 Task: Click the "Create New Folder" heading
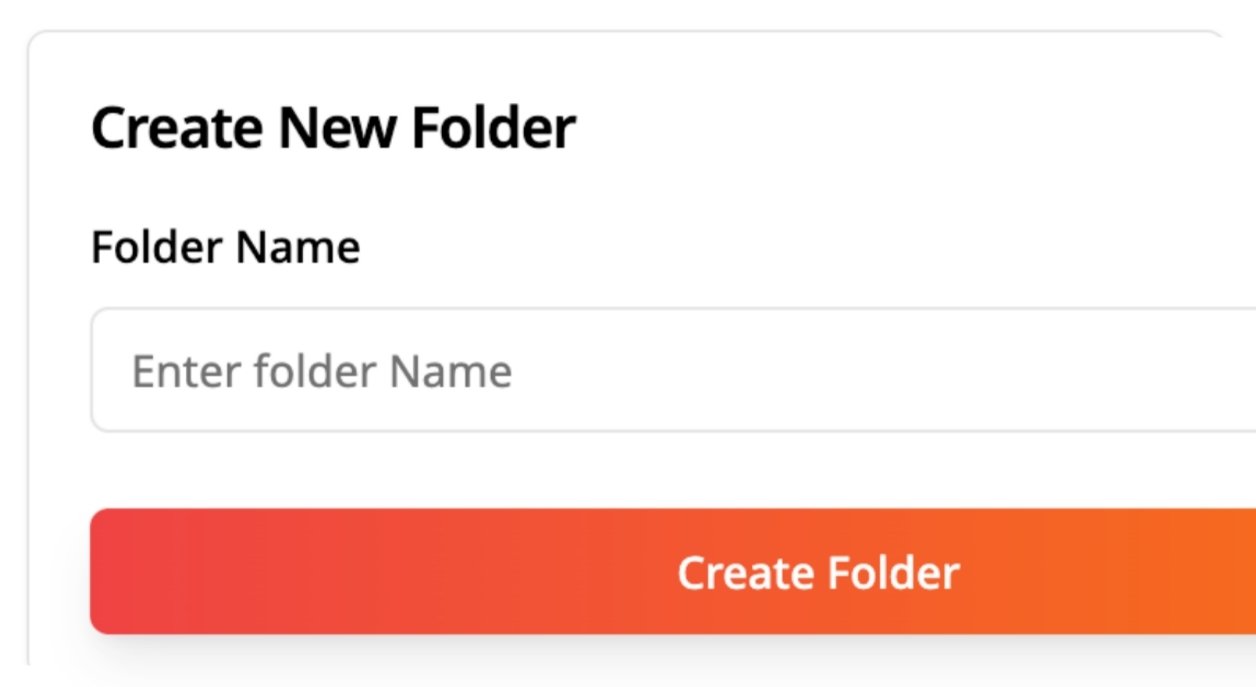[333, 127]
